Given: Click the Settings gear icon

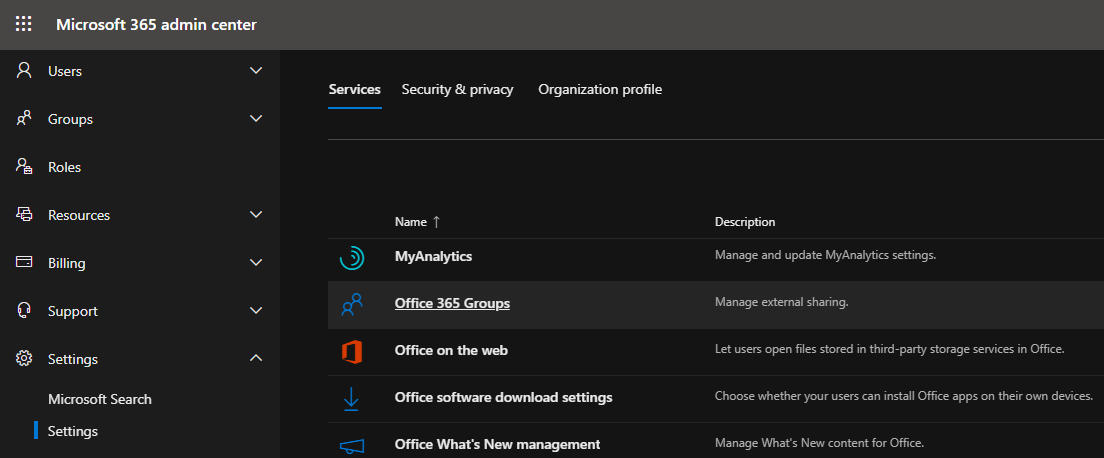Looking at the screenshot, I should point(24,358).
